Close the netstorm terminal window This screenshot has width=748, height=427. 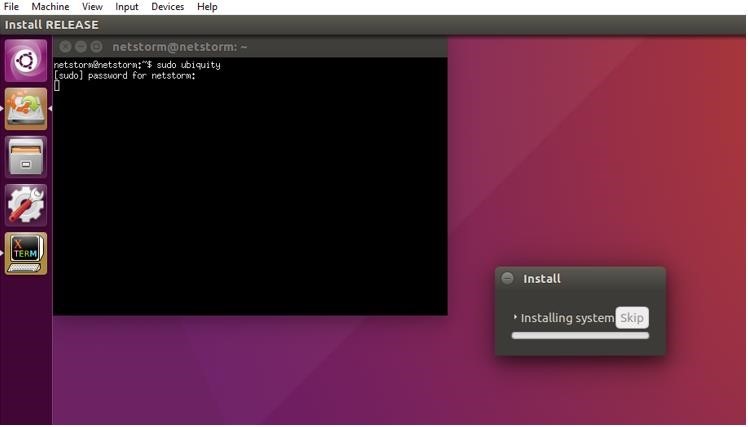click(x=65, y=47)
